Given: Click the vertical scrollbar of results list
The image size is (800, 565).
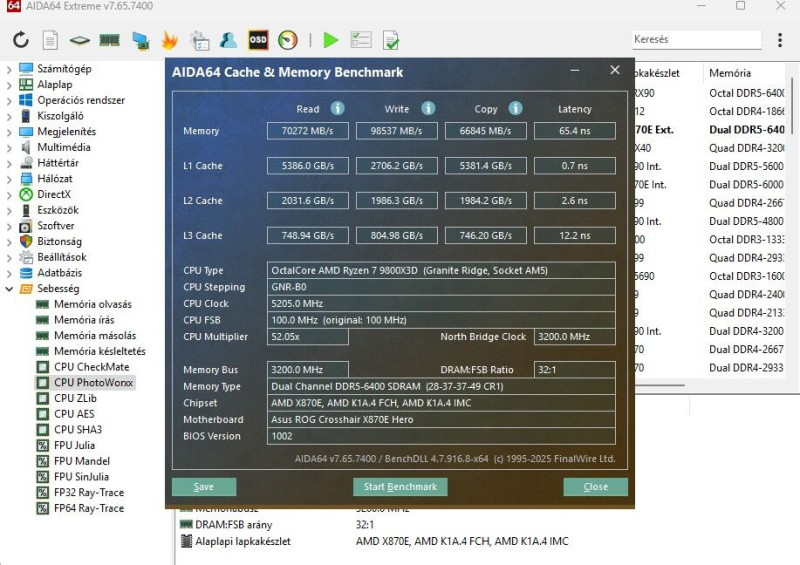Looking at the screenshot, I should click(792, 107).
